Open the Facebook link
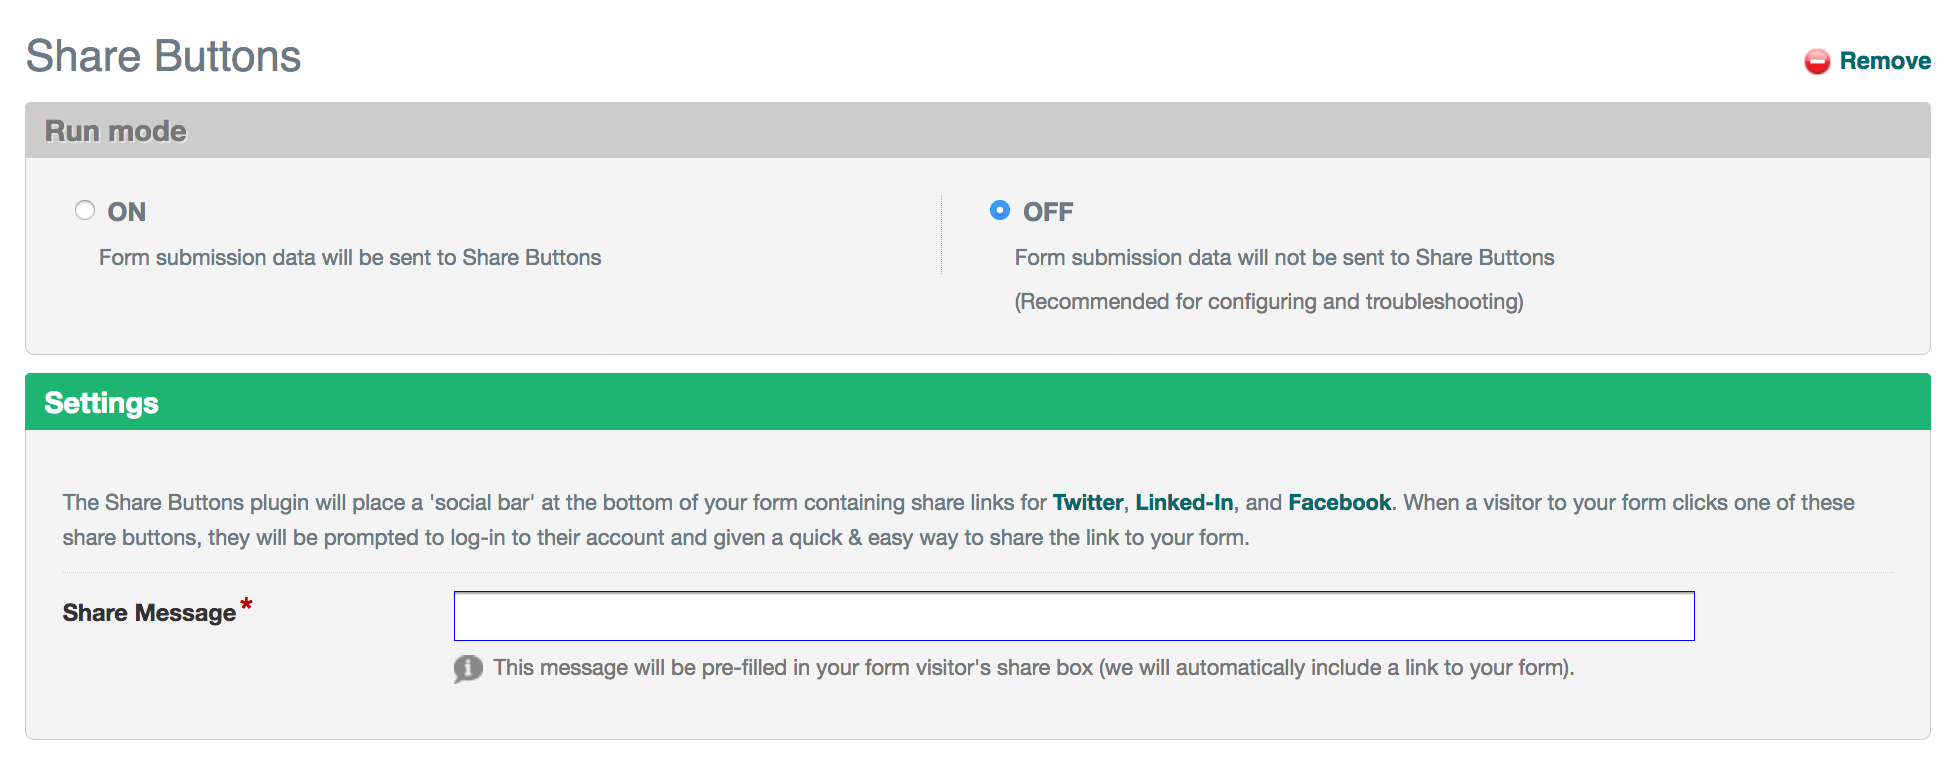The image size is (1950, 772). pos(1339,502)
